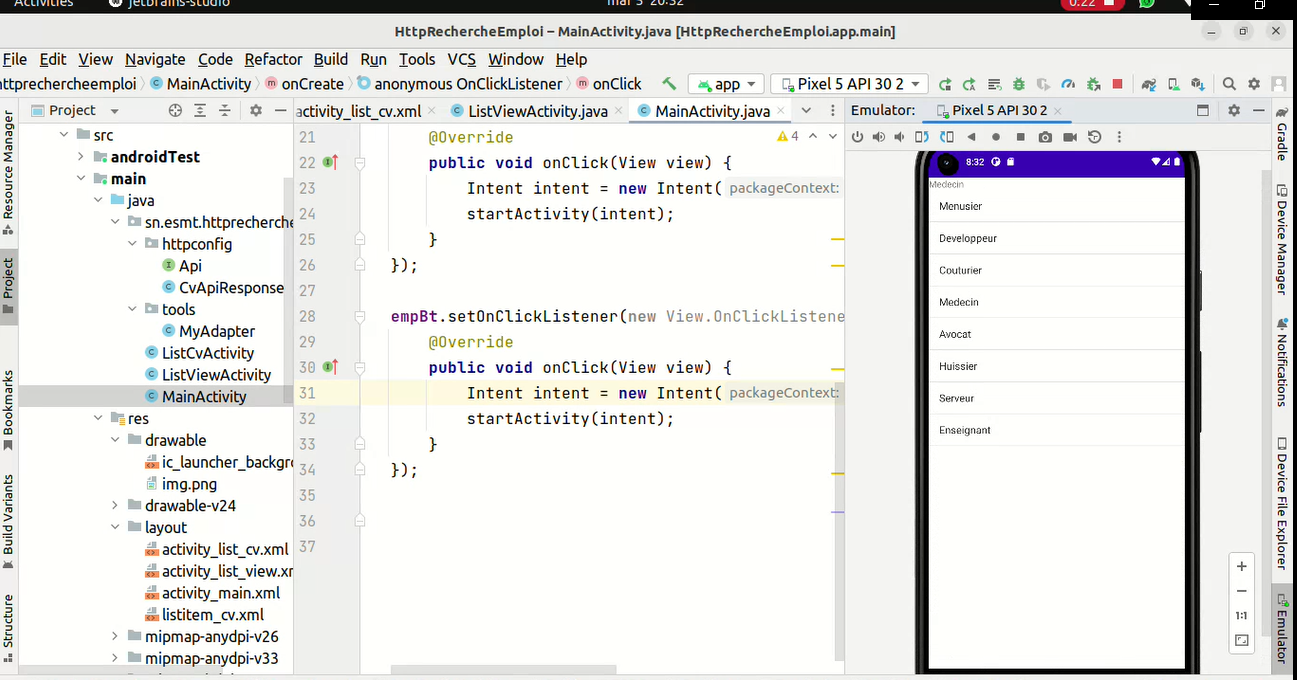Zoom out emulator with minus button

(x=1242, y=591)
